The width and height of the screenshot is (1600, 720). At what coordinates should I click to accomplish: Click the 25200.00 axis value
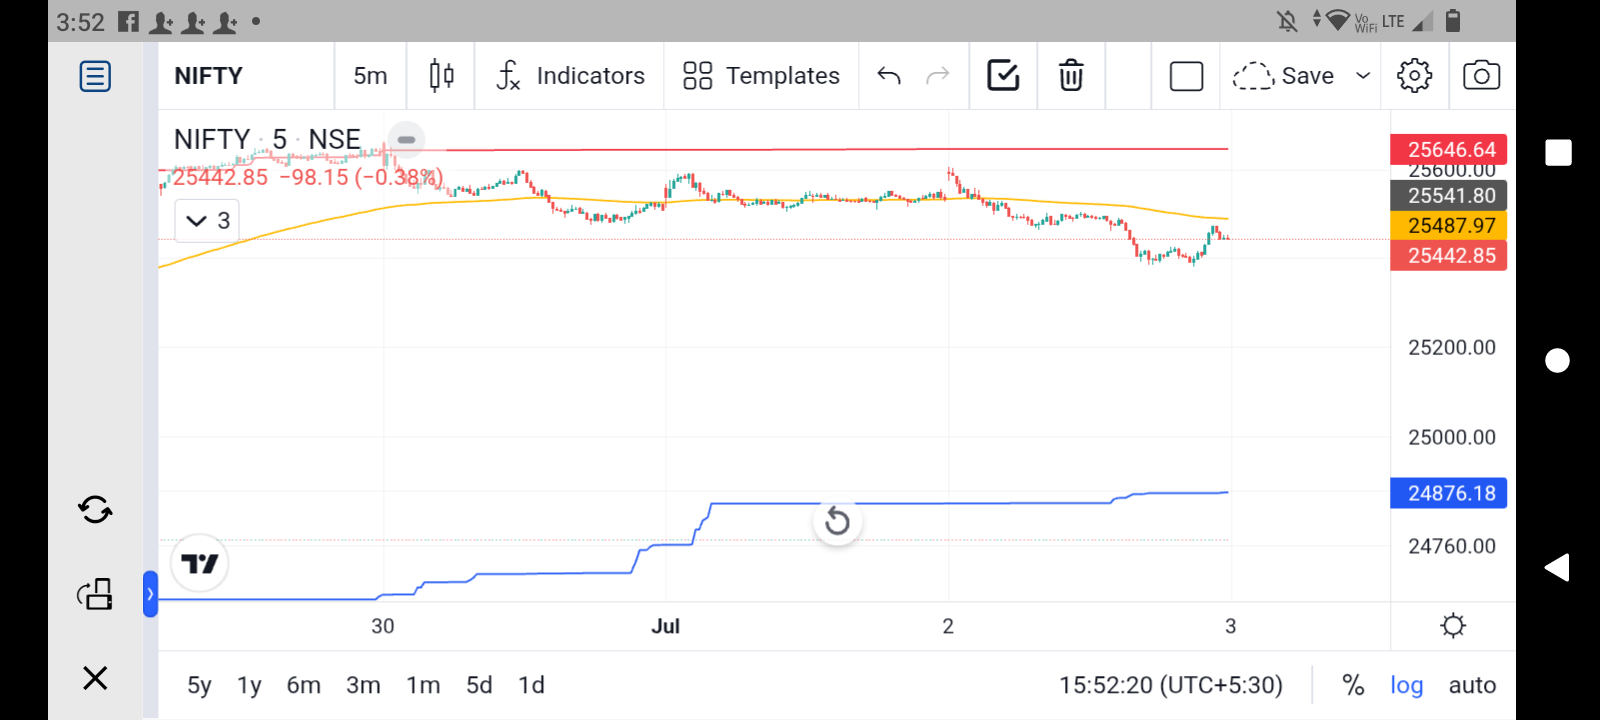(x=1452, y=347)
